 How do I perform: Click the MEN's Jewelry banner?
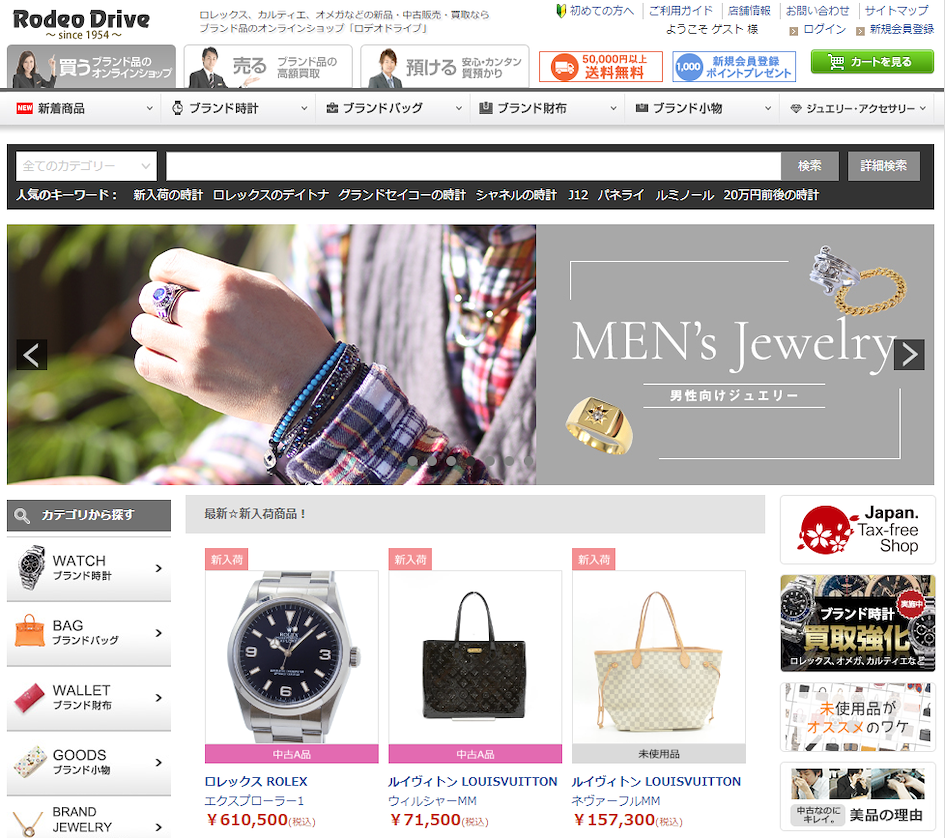pos(470,354)
